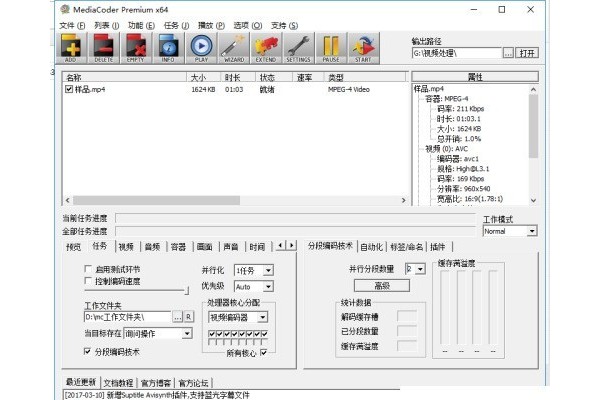
Task: Click the PAUSE toolbar icon
Action: (x=331, y=48)
